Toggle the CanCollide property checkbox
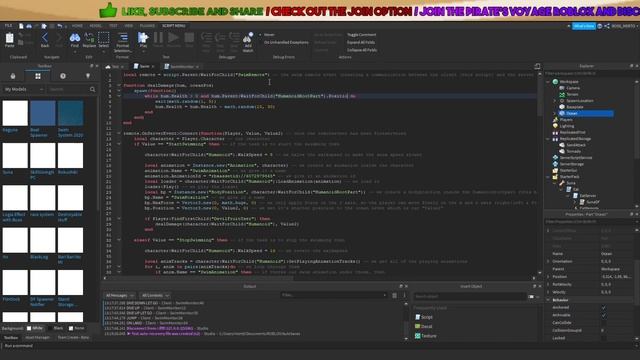This screenshot has height=360, width=640. 603,323
